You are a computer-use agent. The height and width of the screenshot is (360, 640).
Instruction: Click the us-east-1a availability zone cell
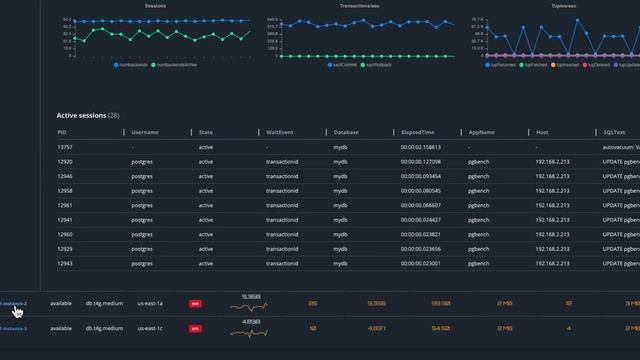coord(150,304)
